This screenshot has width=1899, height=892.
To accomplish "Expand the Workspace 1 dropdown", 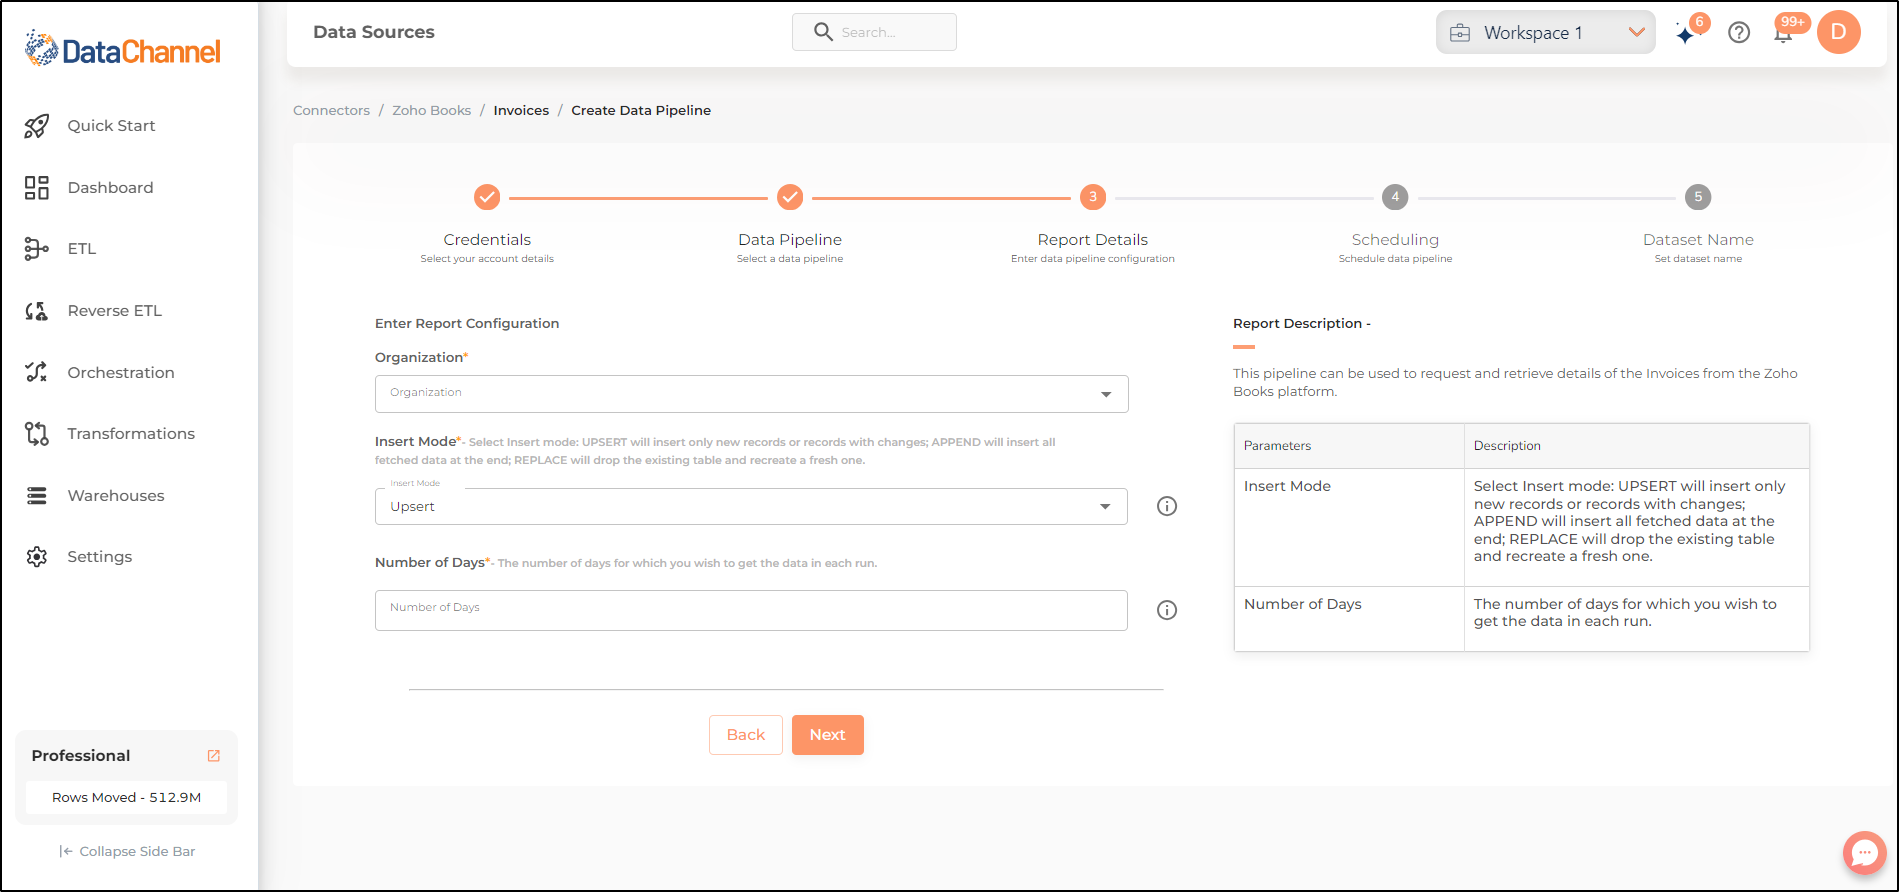I will point(1545,33).
